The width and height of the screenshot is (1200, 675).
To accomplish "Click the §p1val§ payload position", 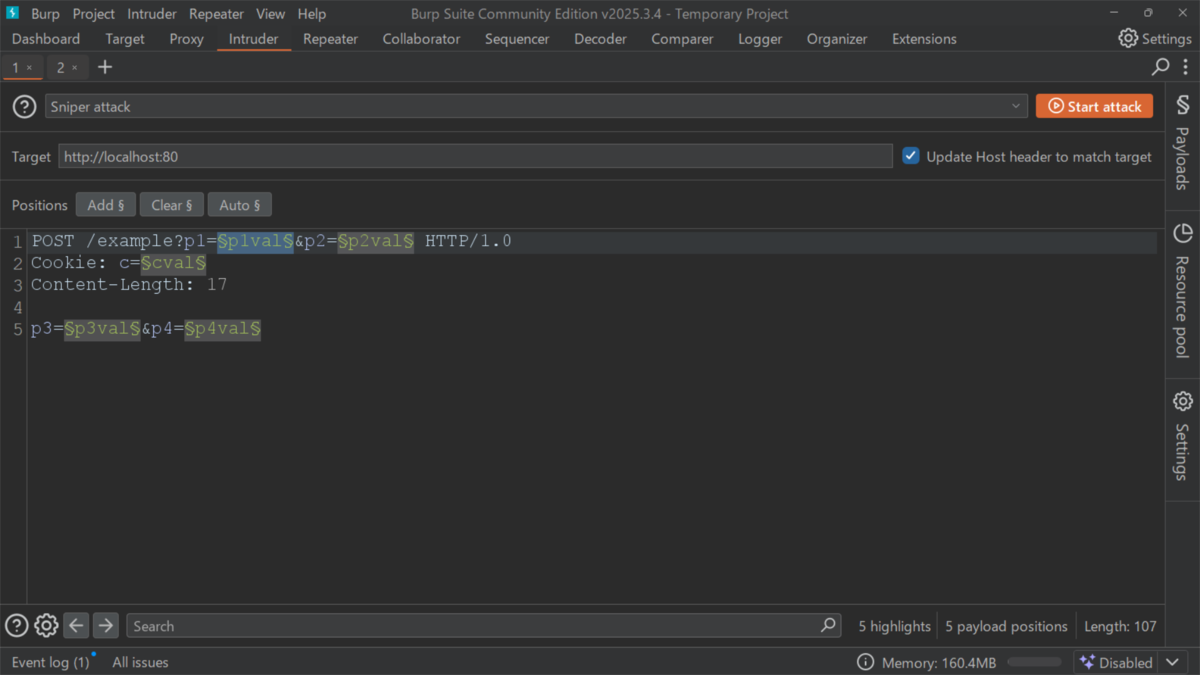I will [255, 241].
